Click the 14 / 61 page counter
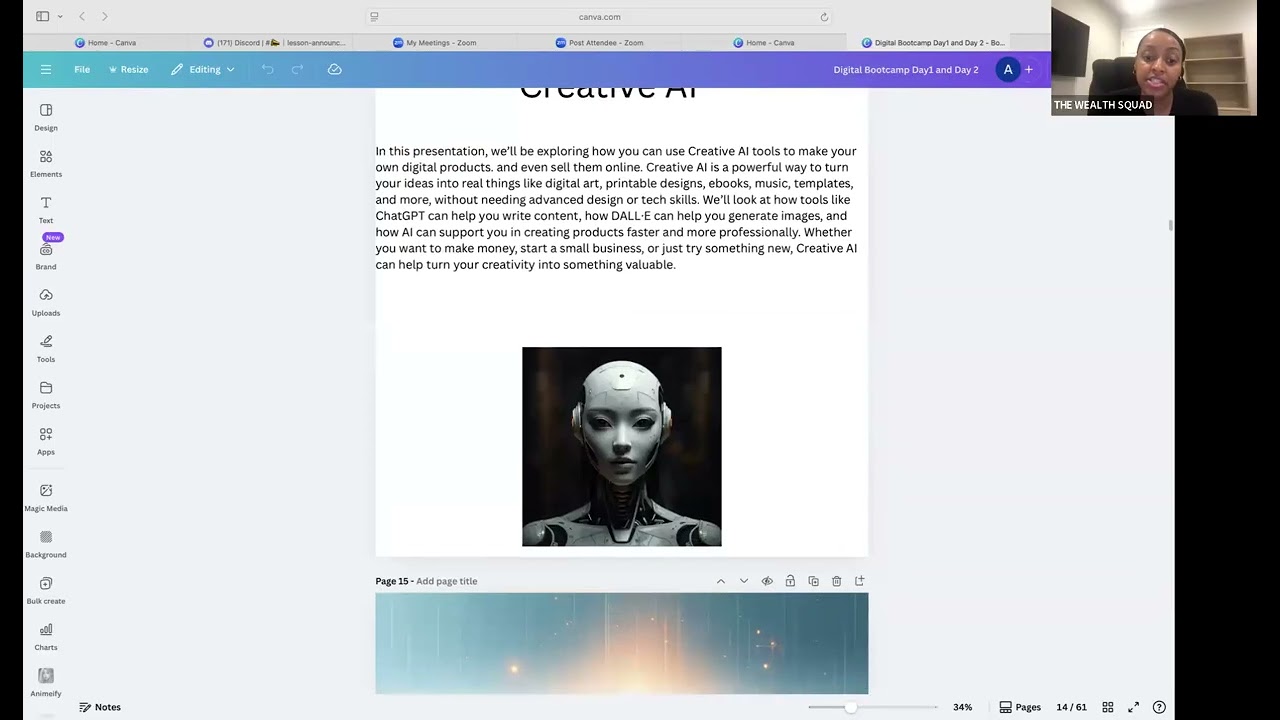1280x720 pixels. pyautogui.click(x=1071, y=707)
